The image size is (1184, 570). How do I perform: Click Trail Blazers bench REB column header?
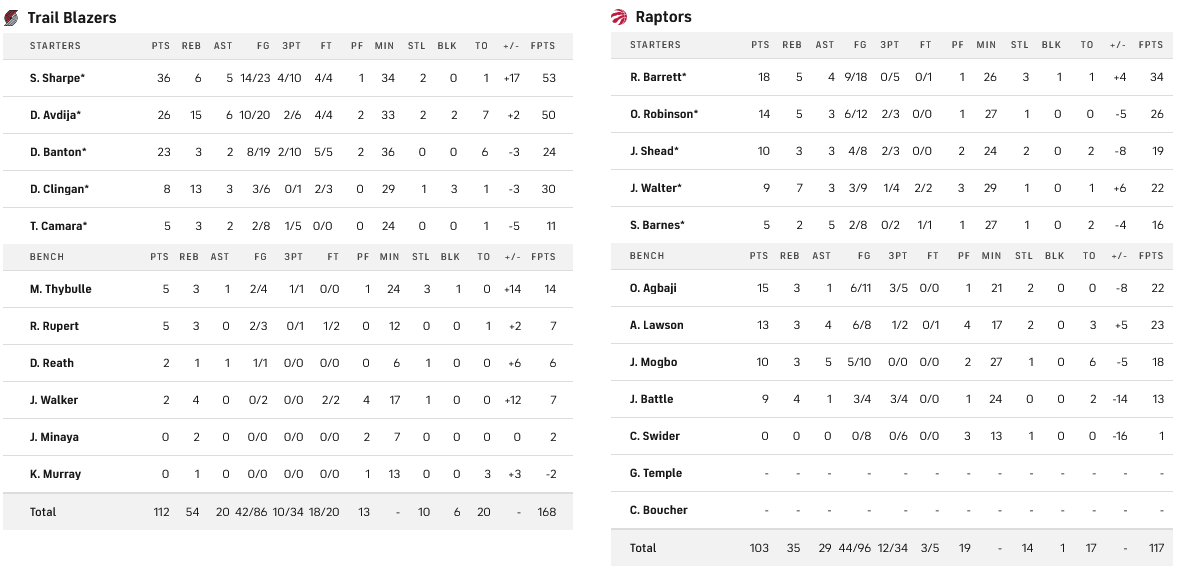[190, 257]
